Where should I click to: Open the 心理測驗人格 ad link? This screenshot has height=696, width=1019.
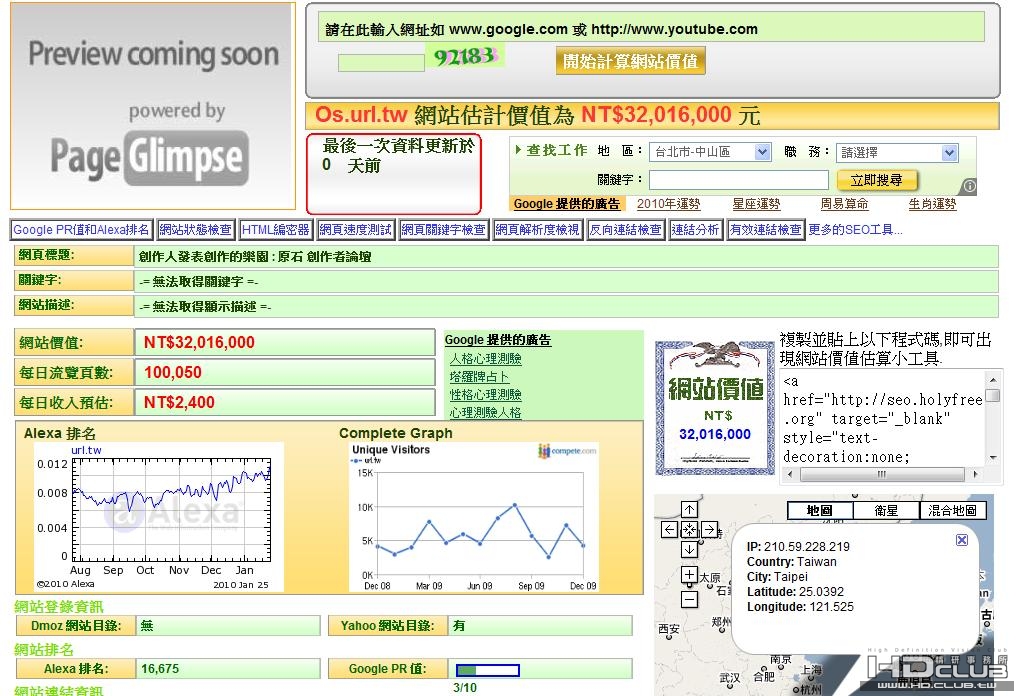pos(485,413)
